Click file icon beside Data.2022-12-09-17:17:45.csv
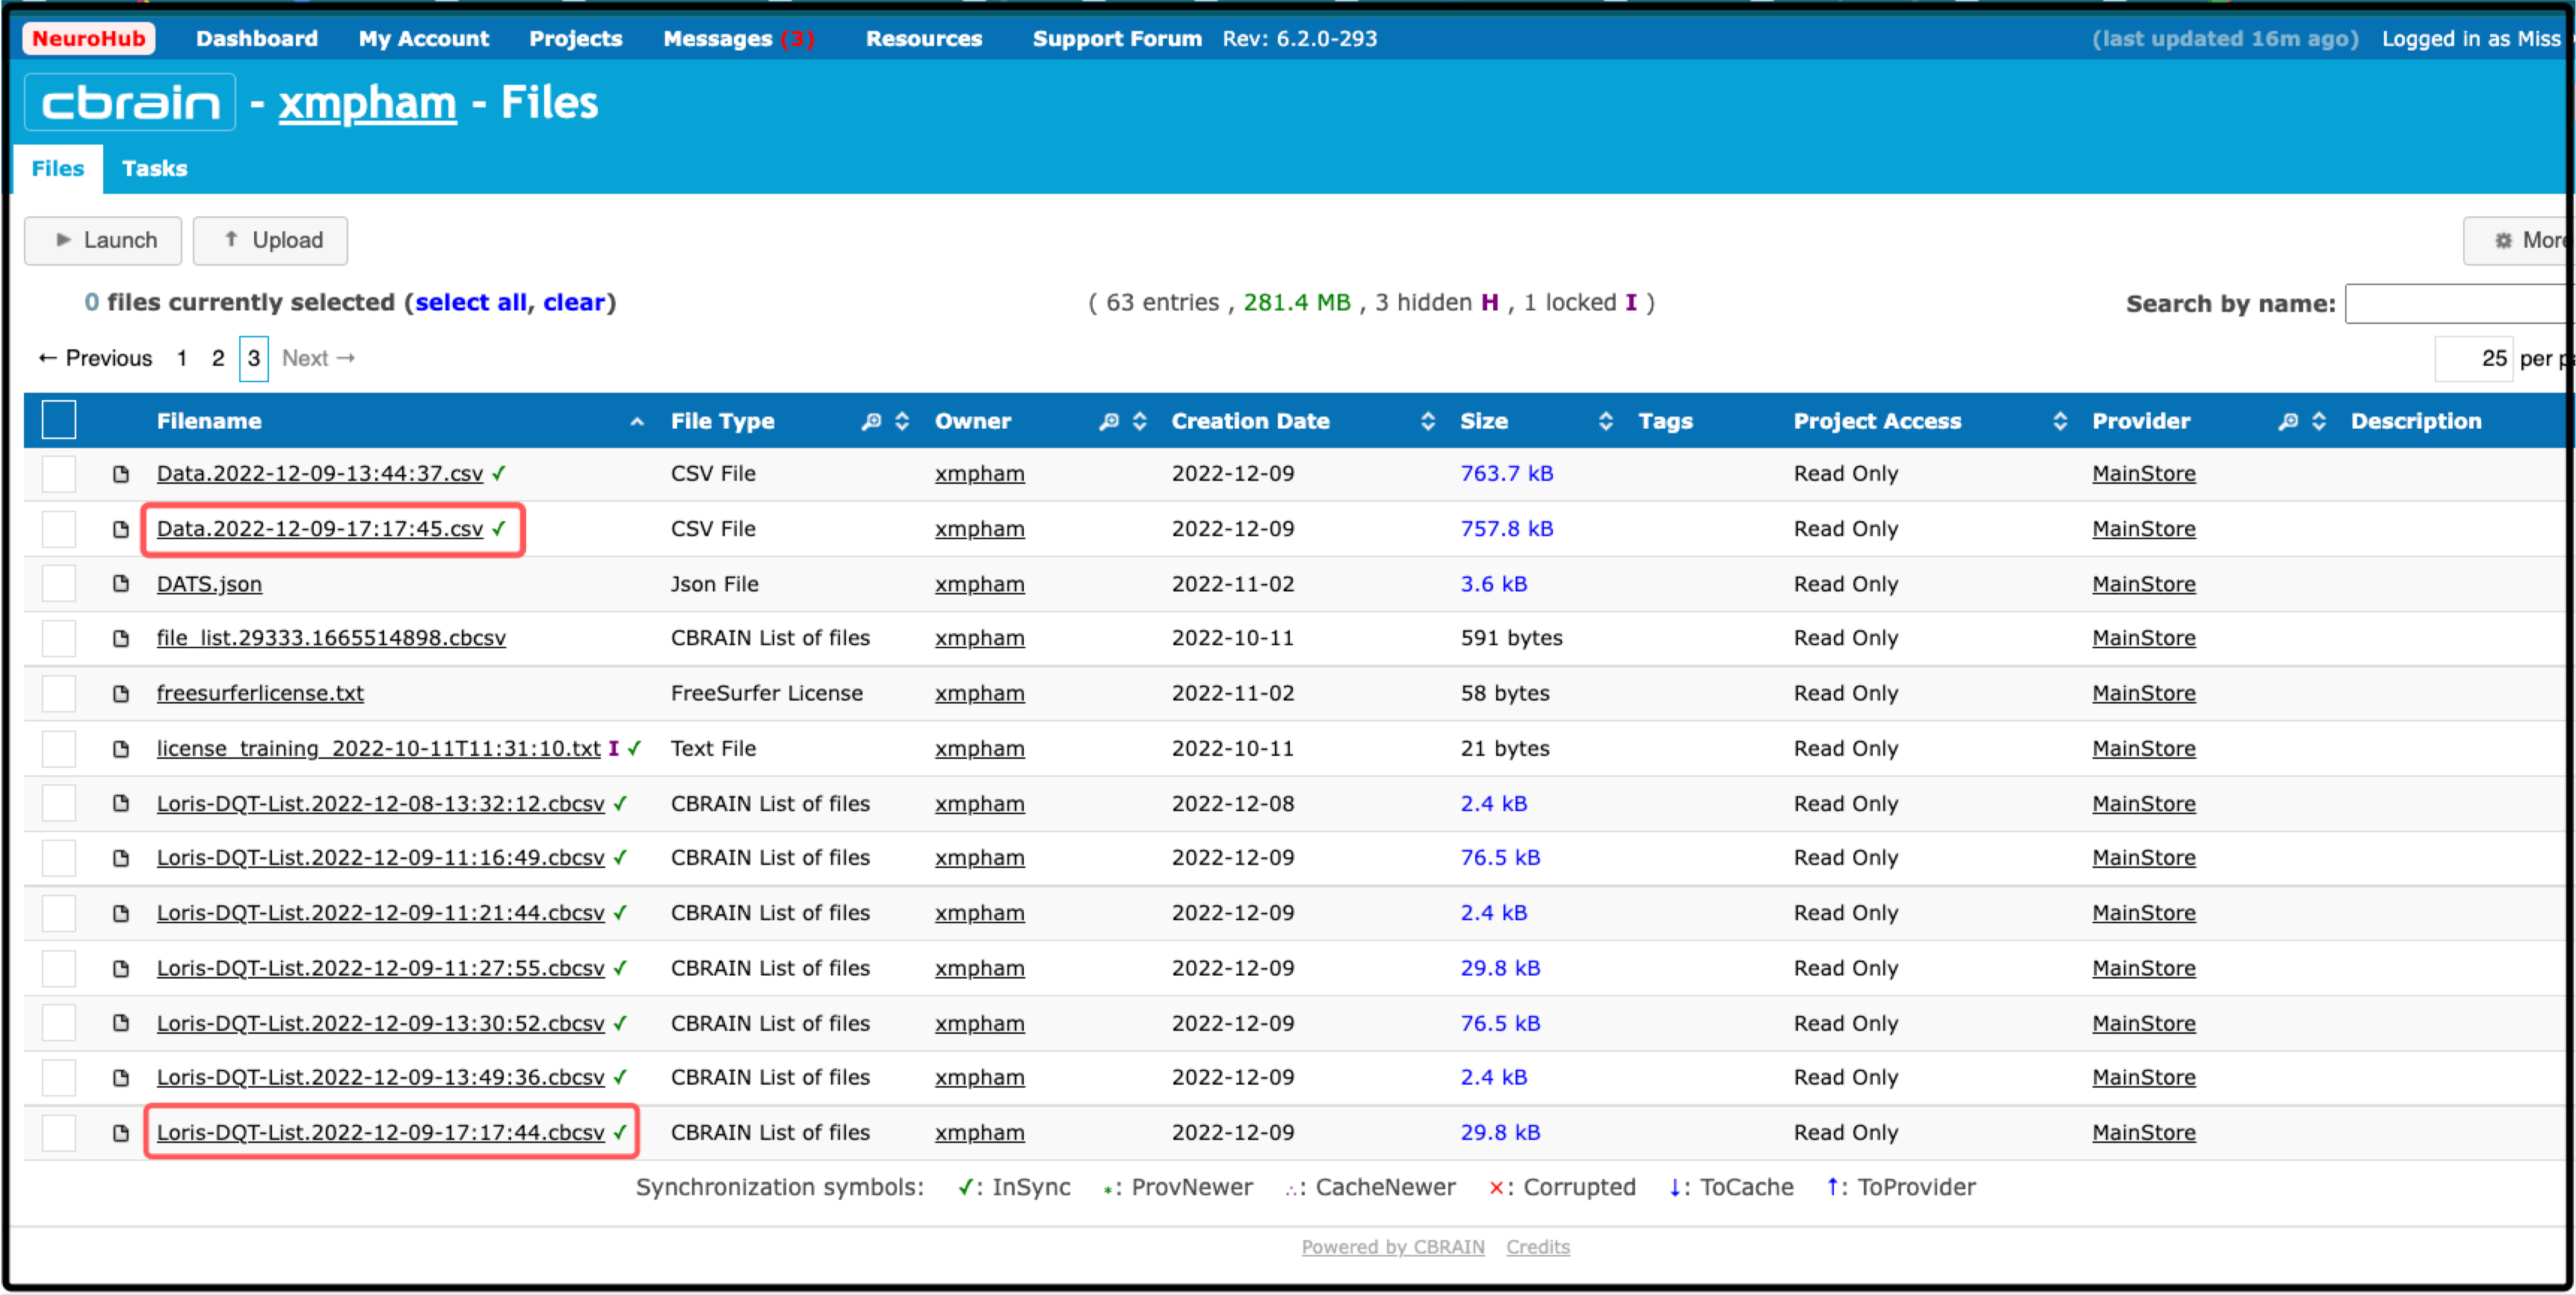This screenshot has width=2576, height=1295. coord(121,529)
